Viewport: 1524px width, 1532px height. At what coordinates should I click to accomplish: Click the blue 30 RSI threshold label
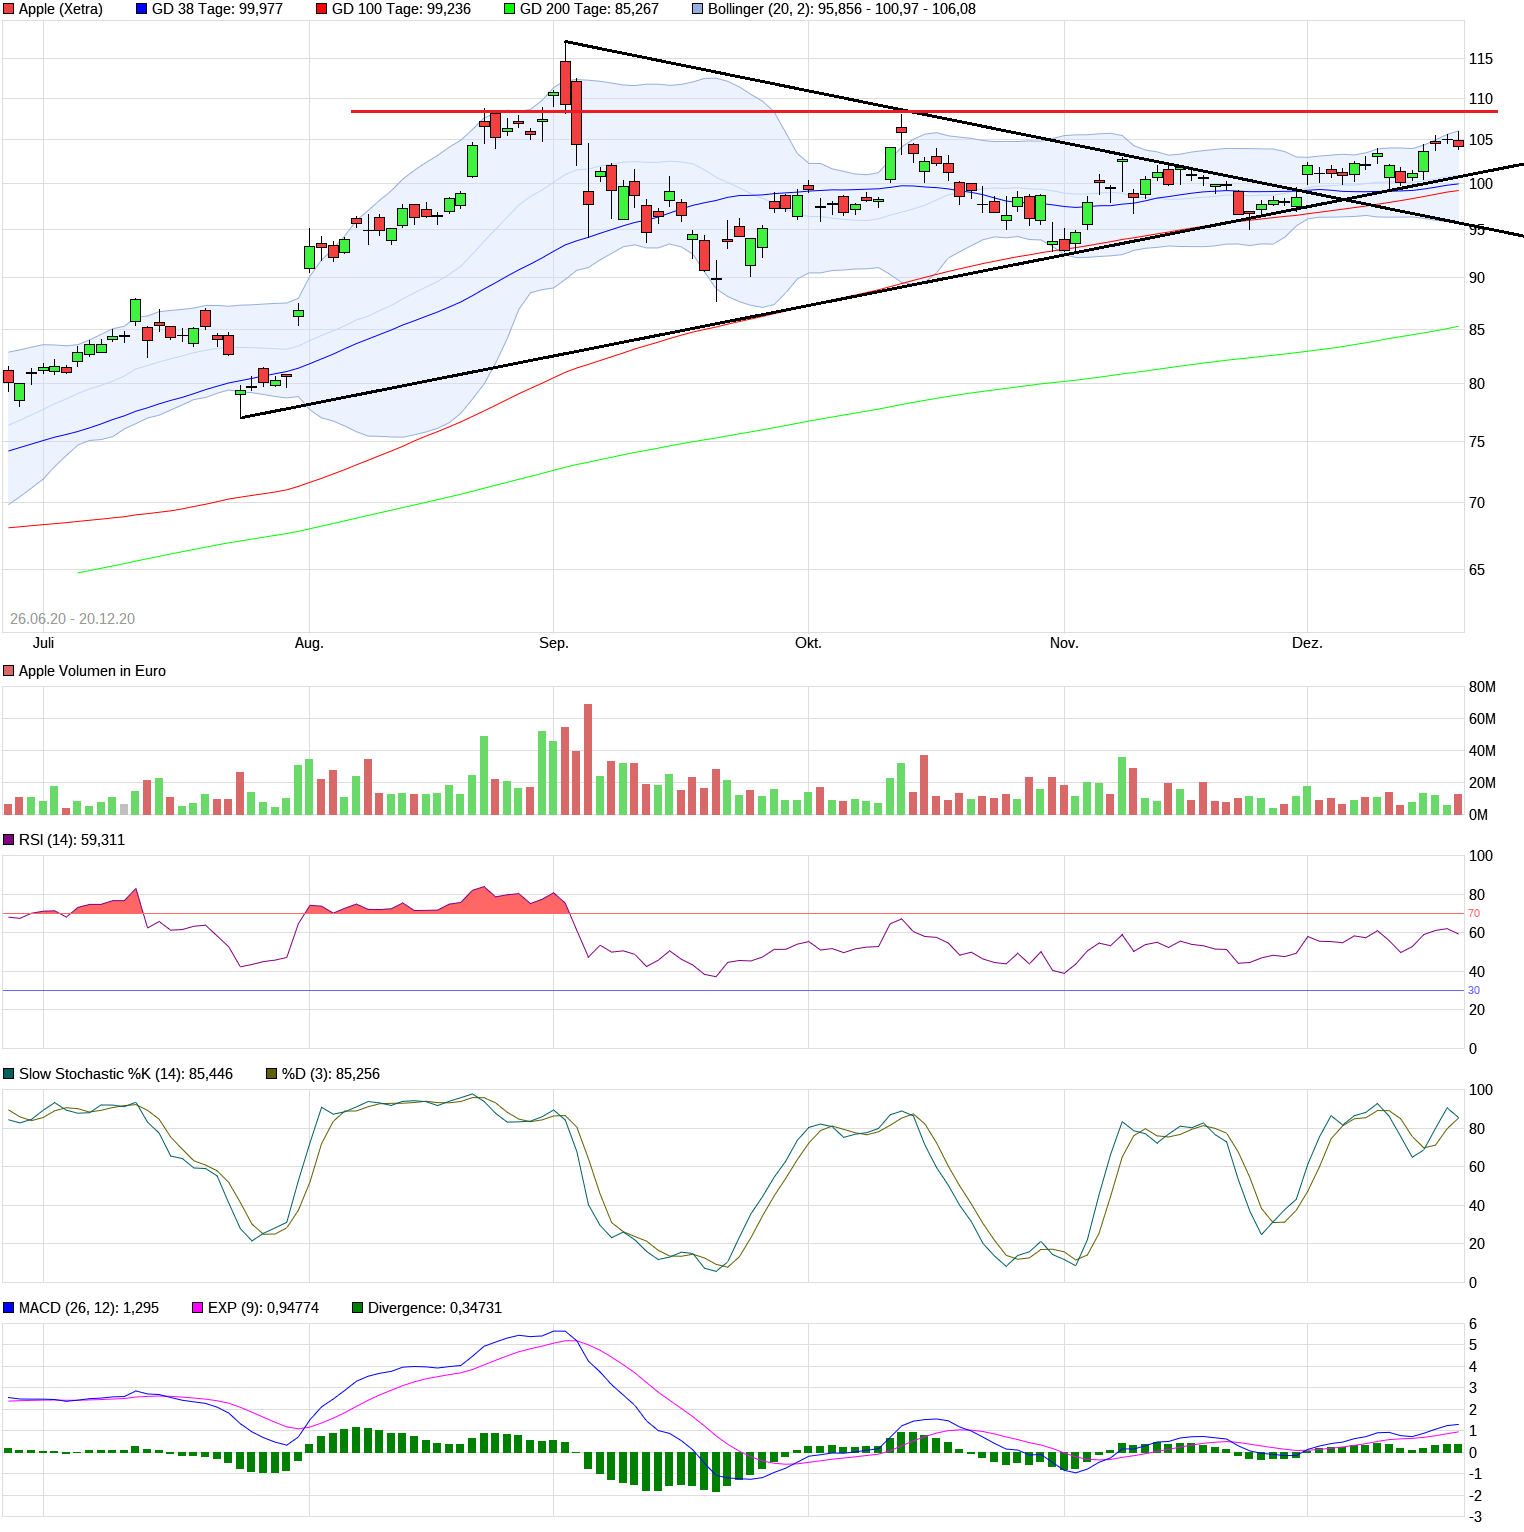[1474, 991]
